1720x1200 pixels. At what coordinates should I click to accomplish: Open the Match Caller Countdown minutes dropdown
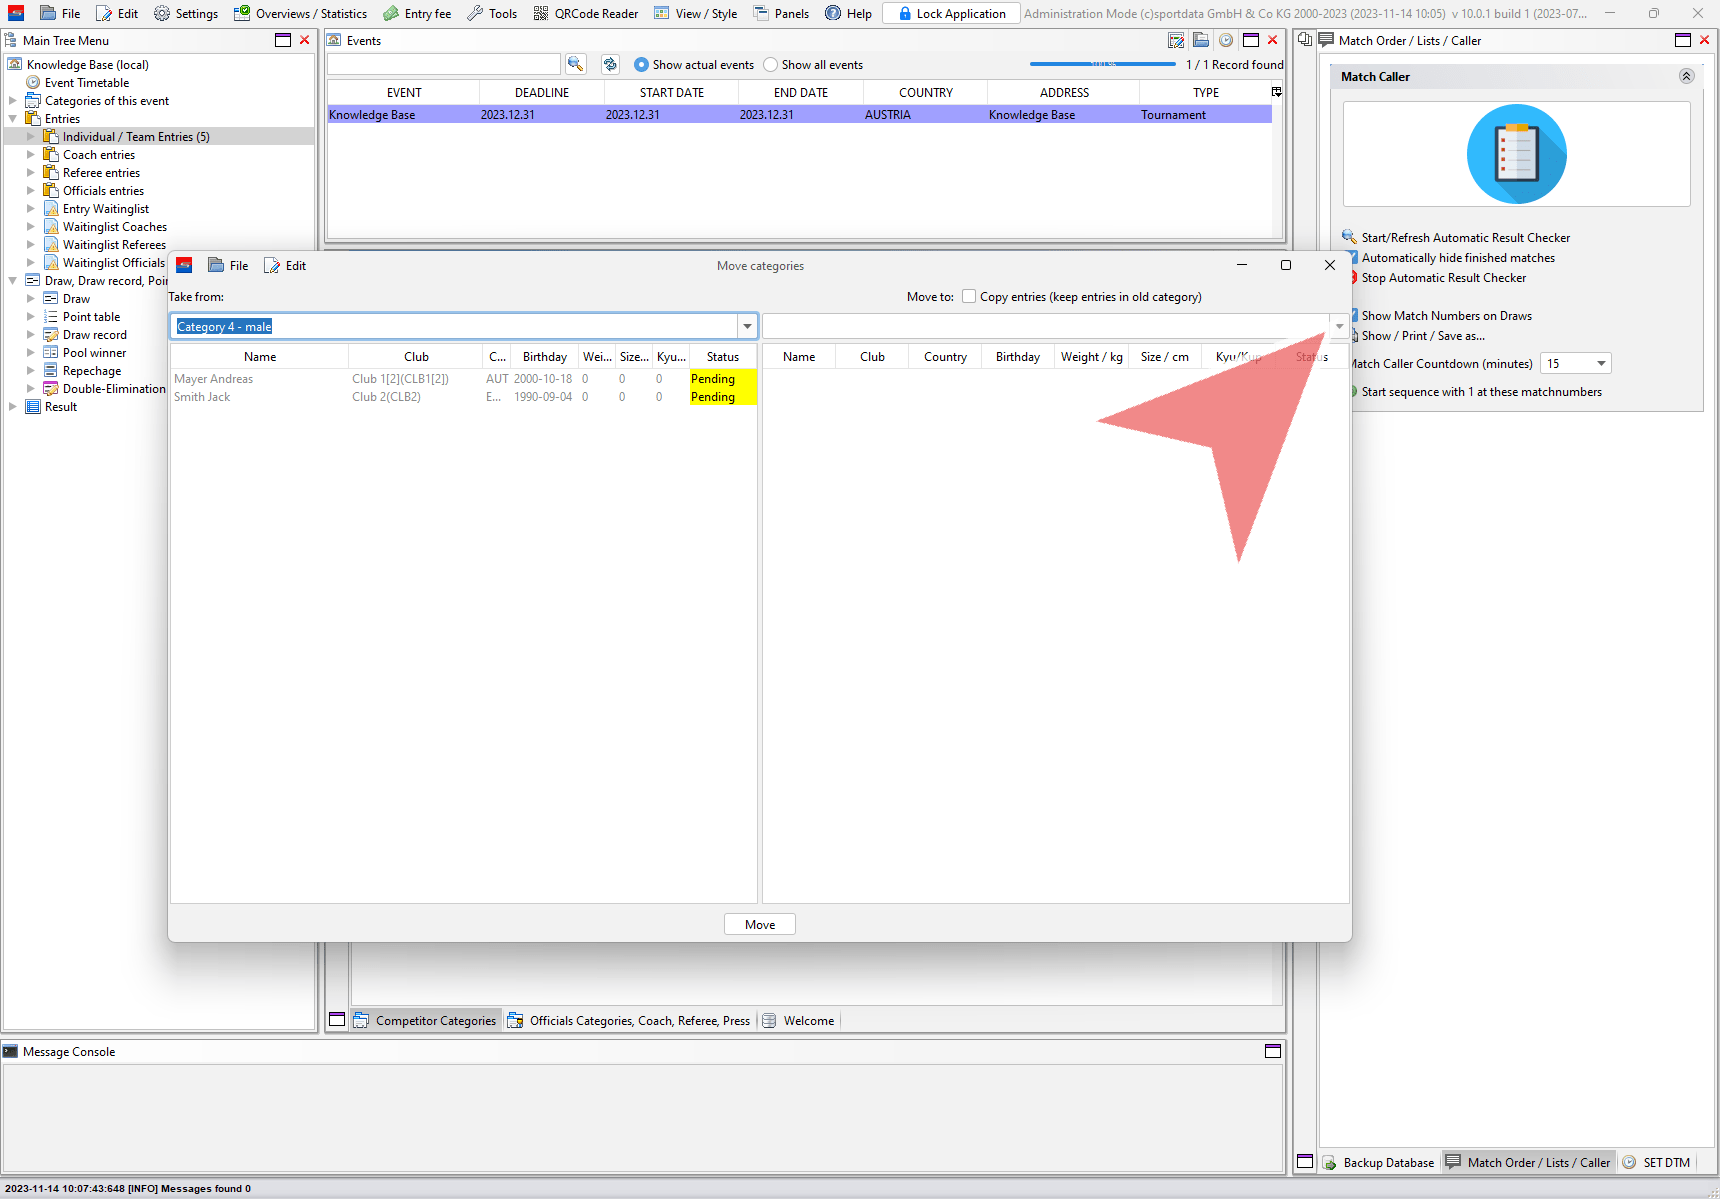[1601, 364]
